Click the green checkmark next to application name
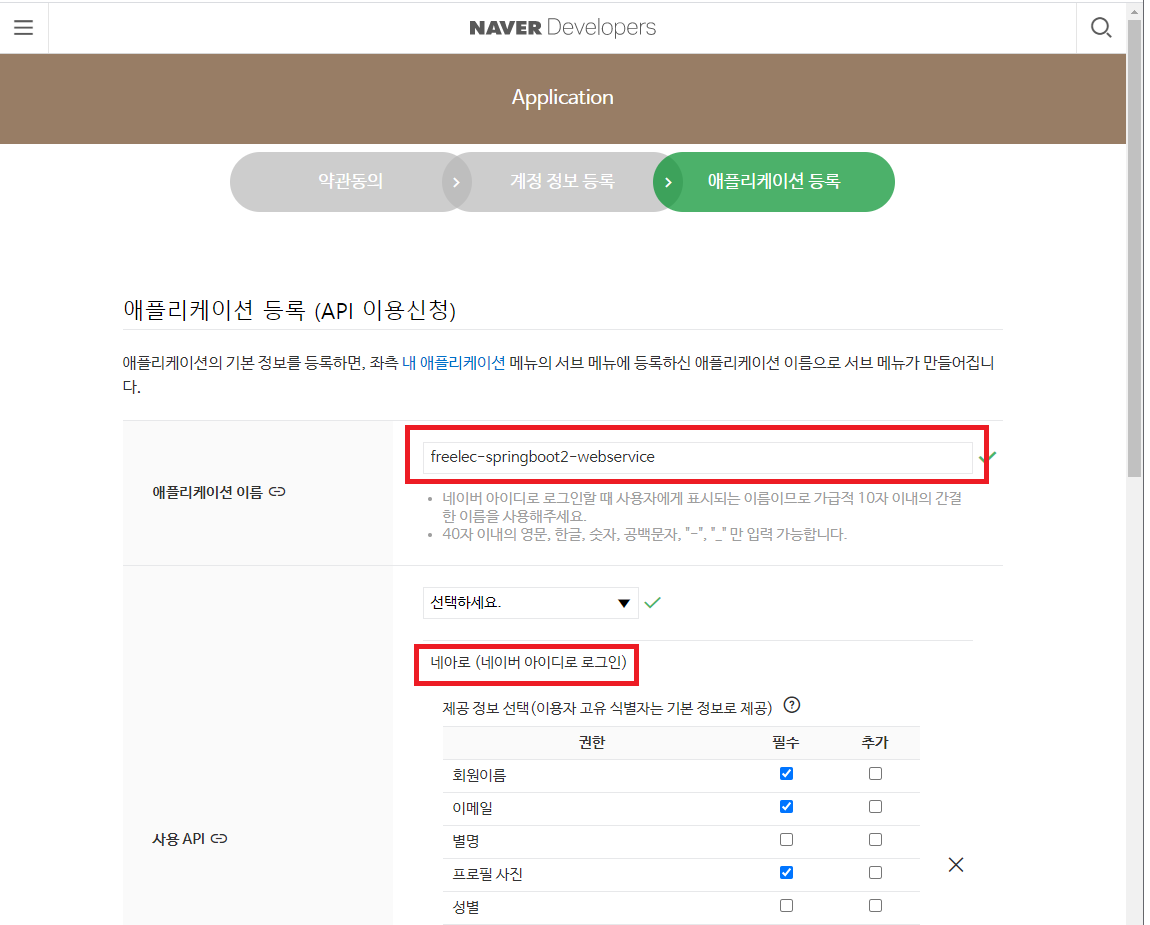The width and height of the screenshot is (1150, 925). click(x=988, y=456)
